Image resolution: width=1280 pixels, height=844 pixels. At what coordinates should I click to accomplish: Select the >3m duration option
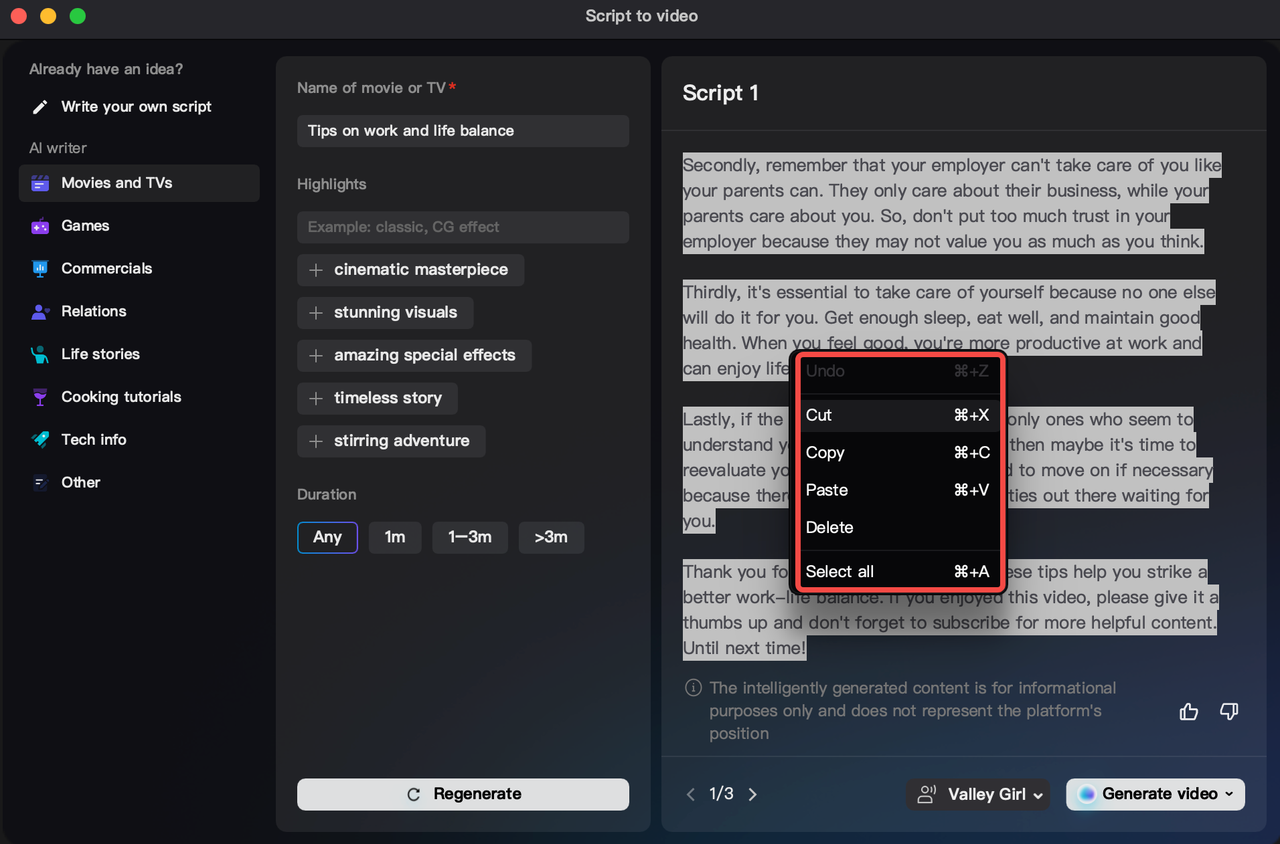(x=551, y=537)
